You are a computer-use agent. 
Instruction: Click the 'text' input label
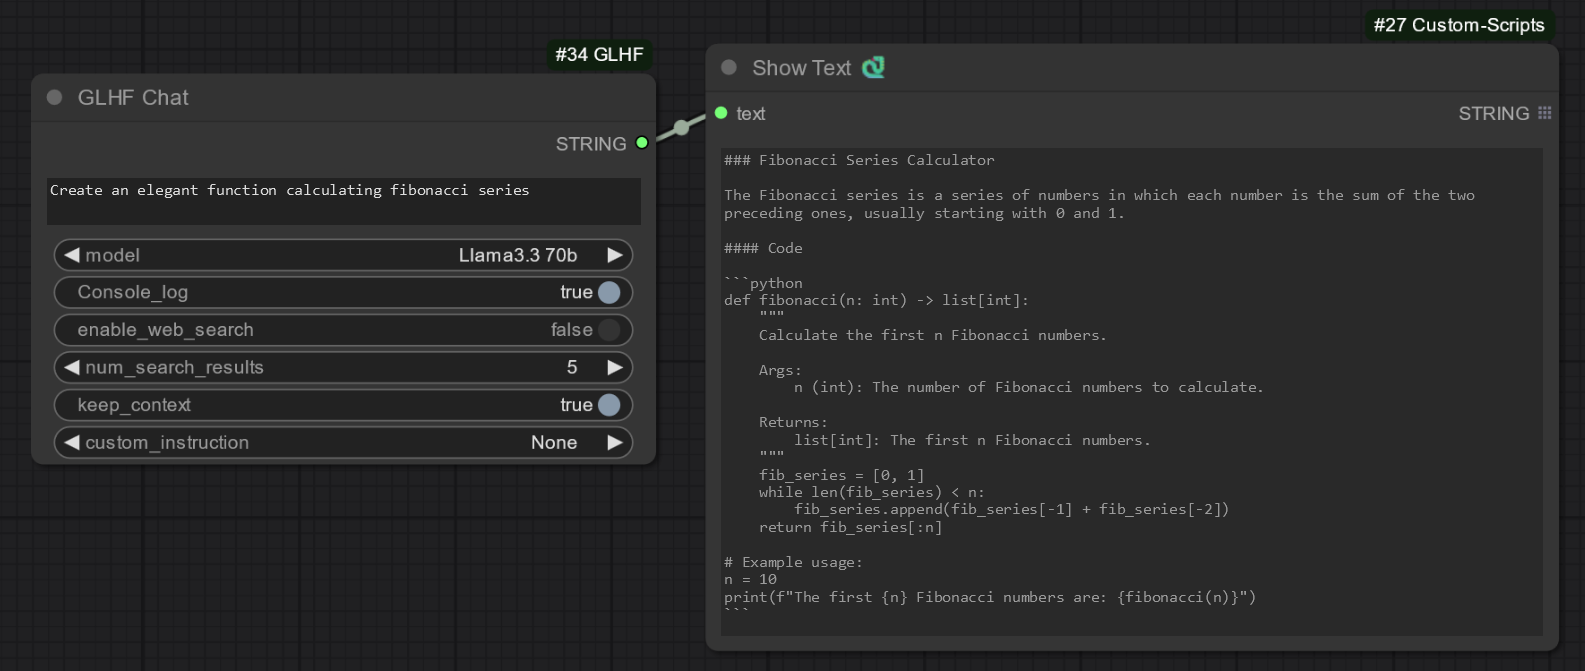coord(750,113)
